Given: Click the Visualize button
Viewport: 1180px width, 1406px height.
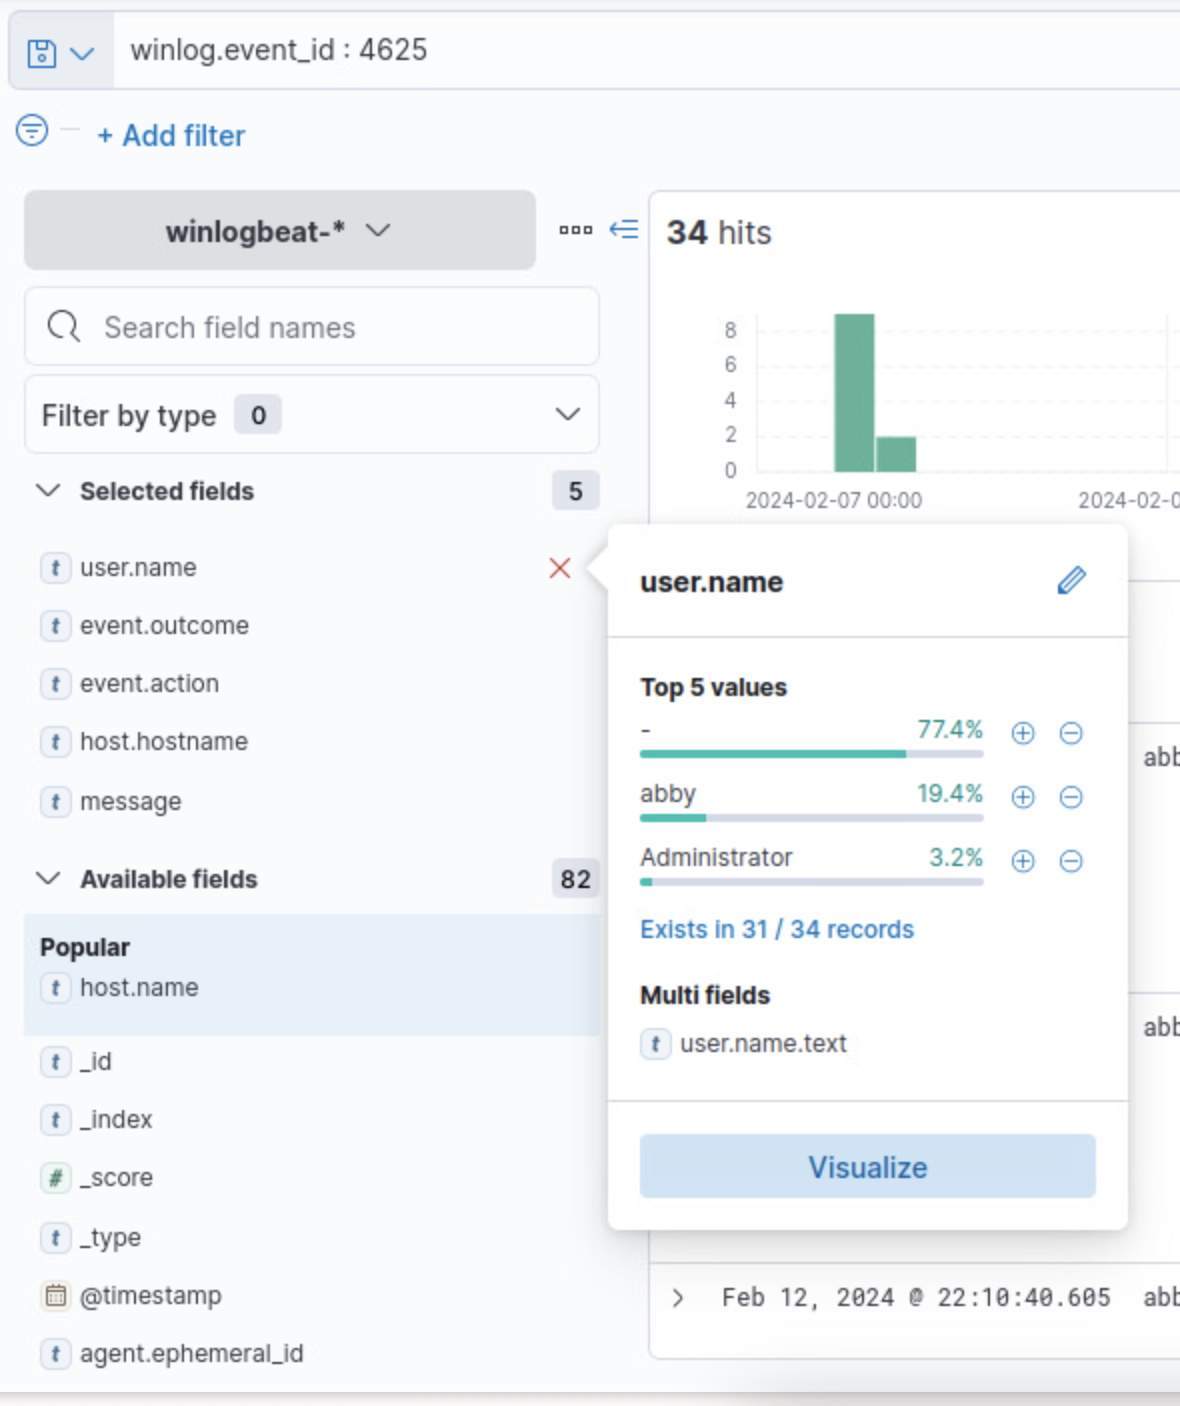Looking at the screenshot, I should pos(867,1167).
